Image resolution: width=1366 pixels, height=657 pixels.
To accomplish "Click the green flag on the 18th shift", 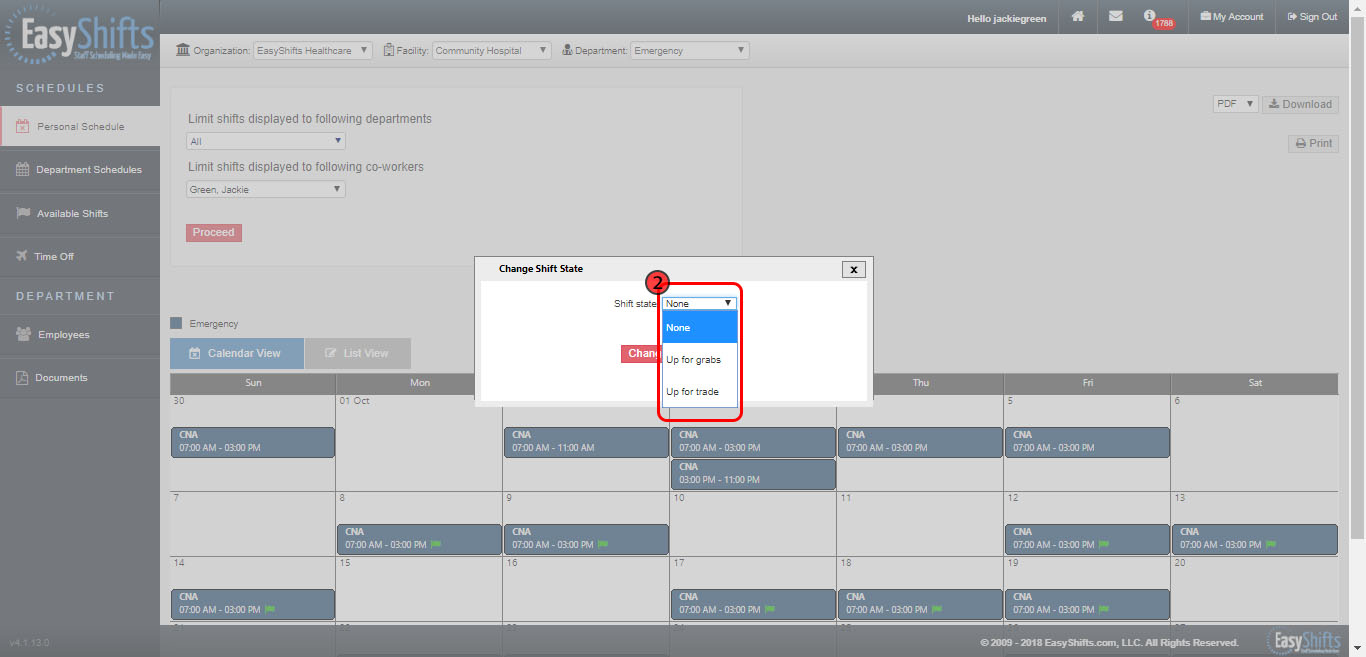I will 936,609.
